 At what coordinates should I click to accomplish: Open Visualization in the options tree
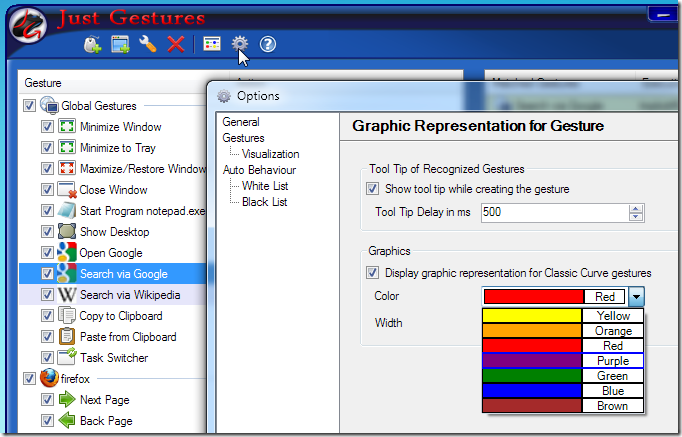[x=270, y=154]
